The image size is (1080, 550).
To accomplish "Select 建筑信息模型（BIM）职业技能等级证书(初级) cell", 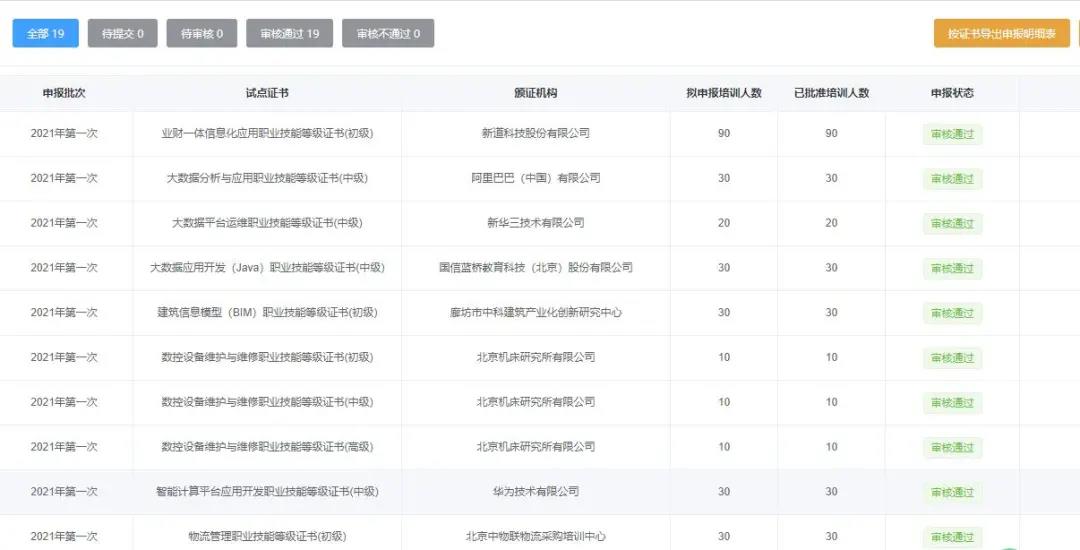I will point(267,313).
